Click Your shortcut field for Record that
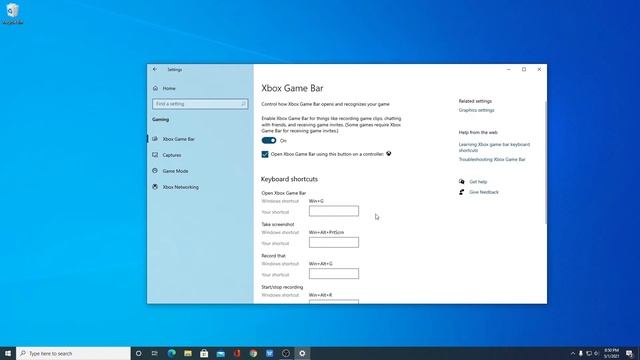The image size is (640, 360). click(x=334, y=274)
